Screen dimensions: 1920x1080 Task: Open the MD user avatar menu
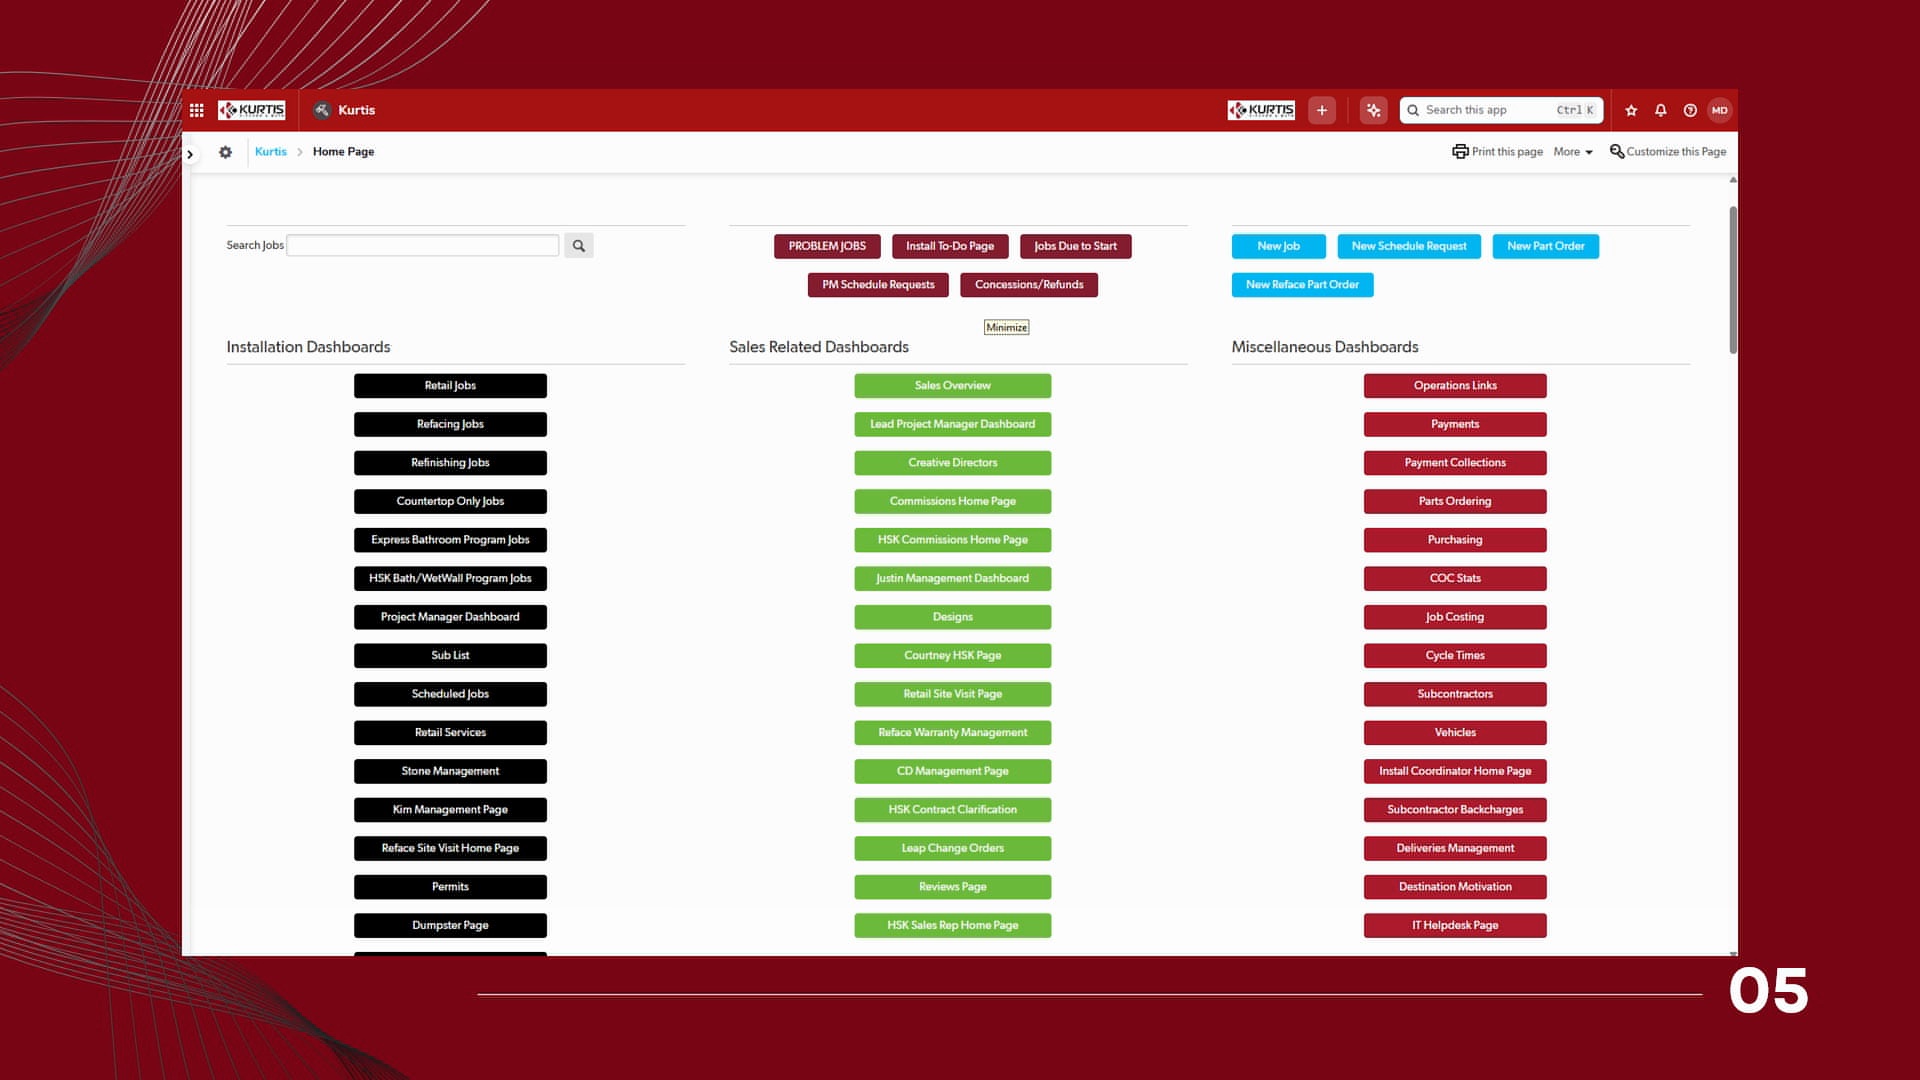1719,110
